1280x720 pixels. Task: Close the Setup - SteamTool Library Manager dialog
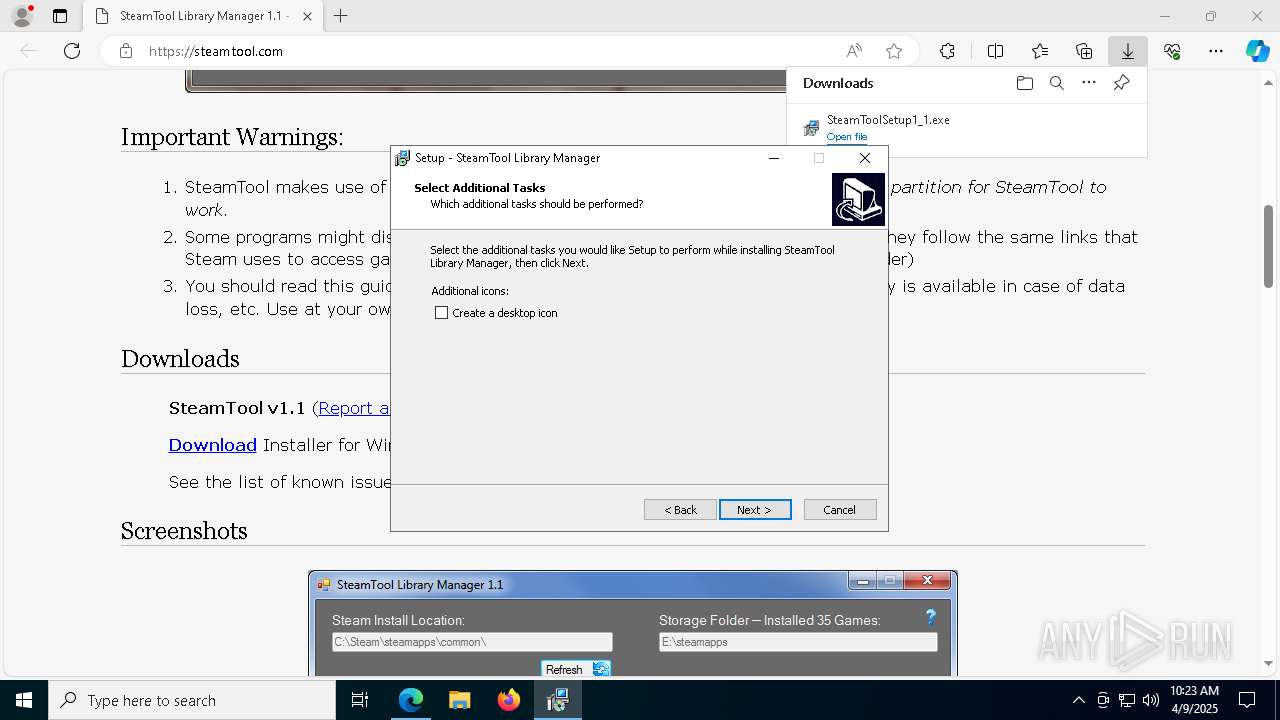pyautogui.click(x=865, y=158)
